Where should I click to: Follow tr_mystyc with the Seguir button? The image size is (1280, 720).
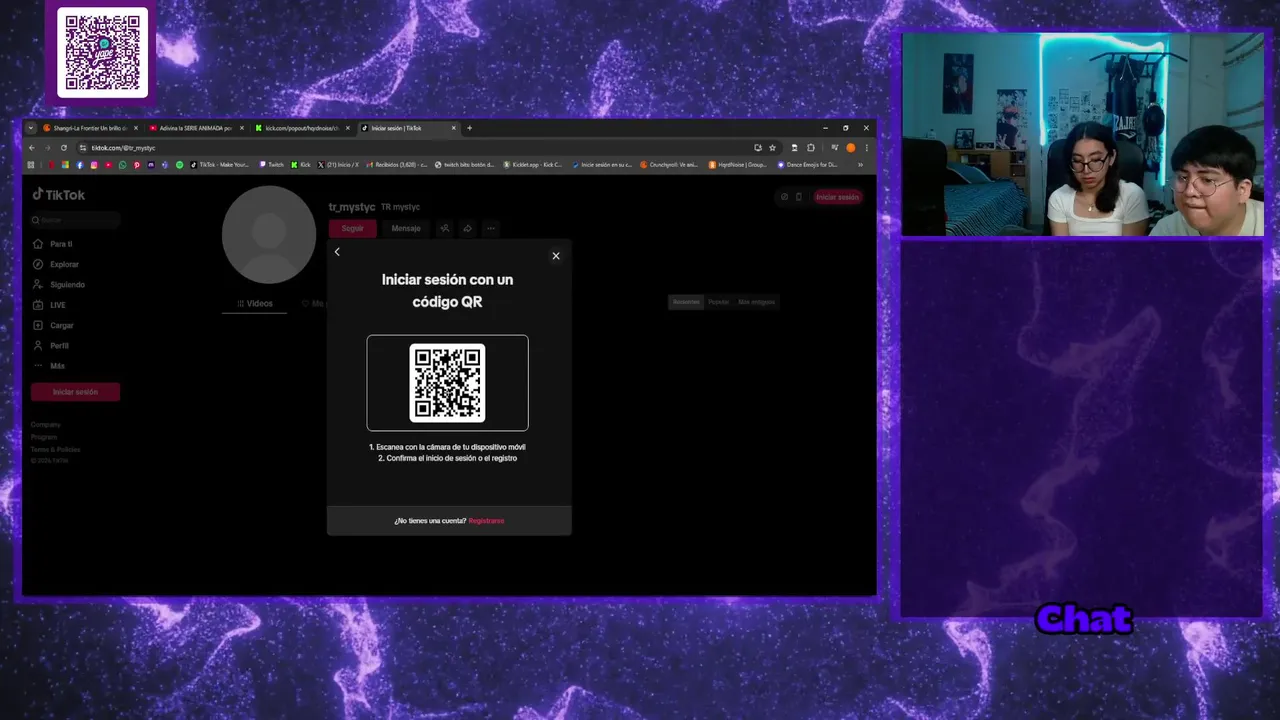353,228
